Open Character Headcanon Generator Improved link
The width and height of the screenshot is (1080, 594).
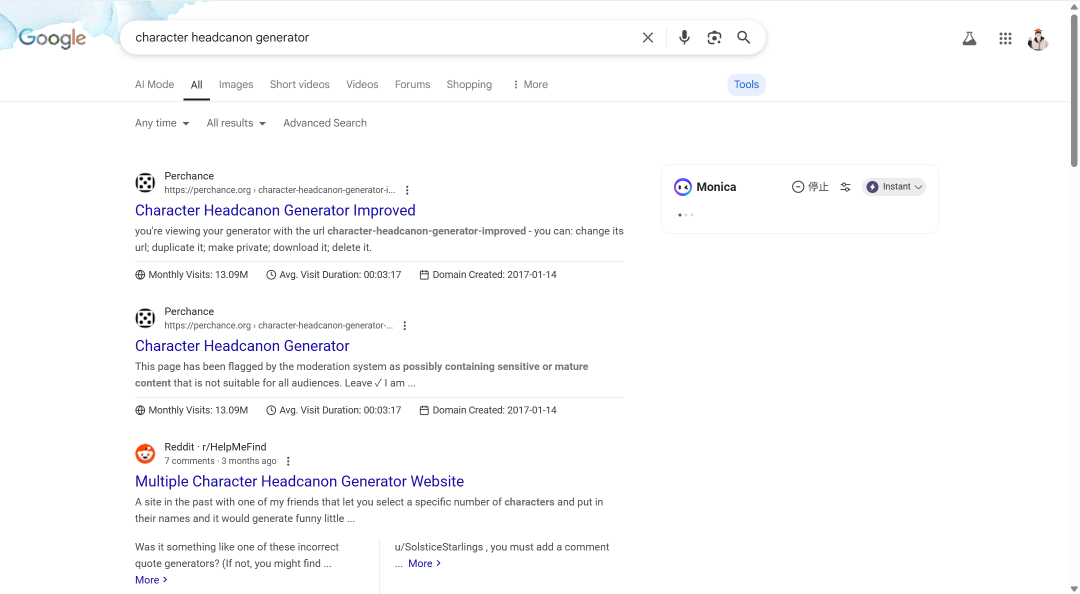[275, 210]
